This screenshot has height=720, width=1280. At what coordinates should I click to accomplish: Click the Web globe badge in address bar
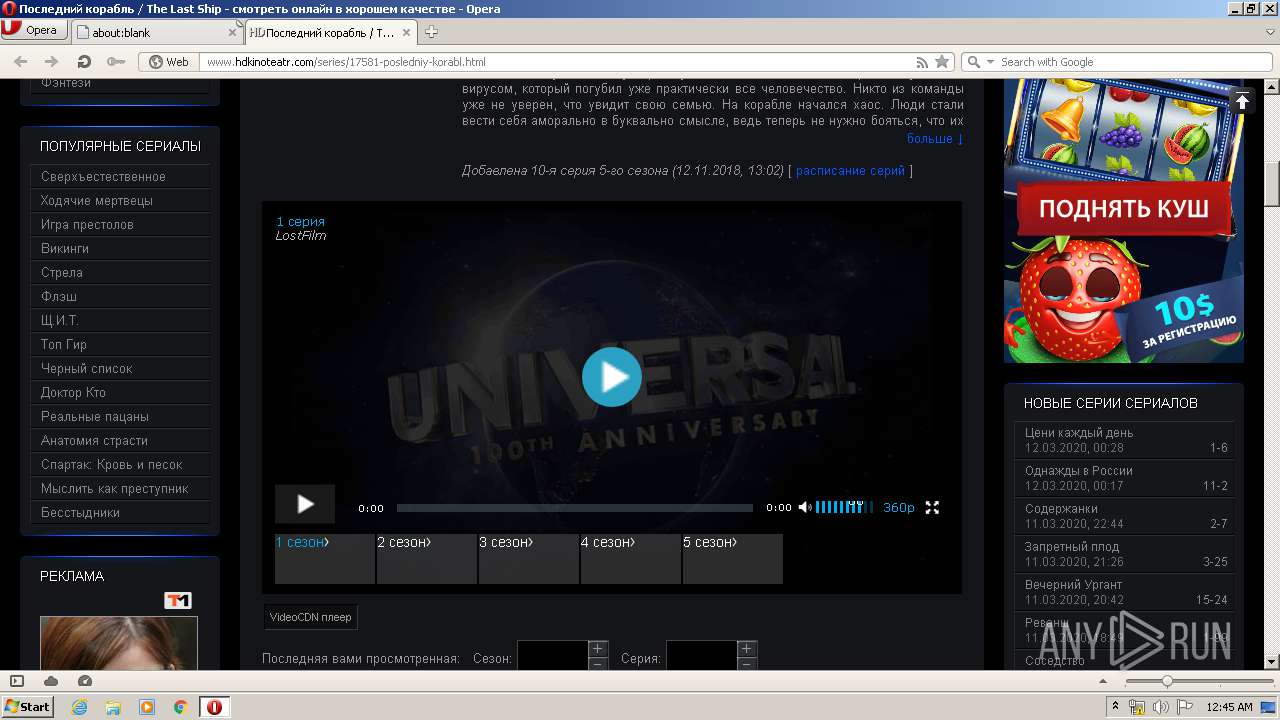point(169,62)
